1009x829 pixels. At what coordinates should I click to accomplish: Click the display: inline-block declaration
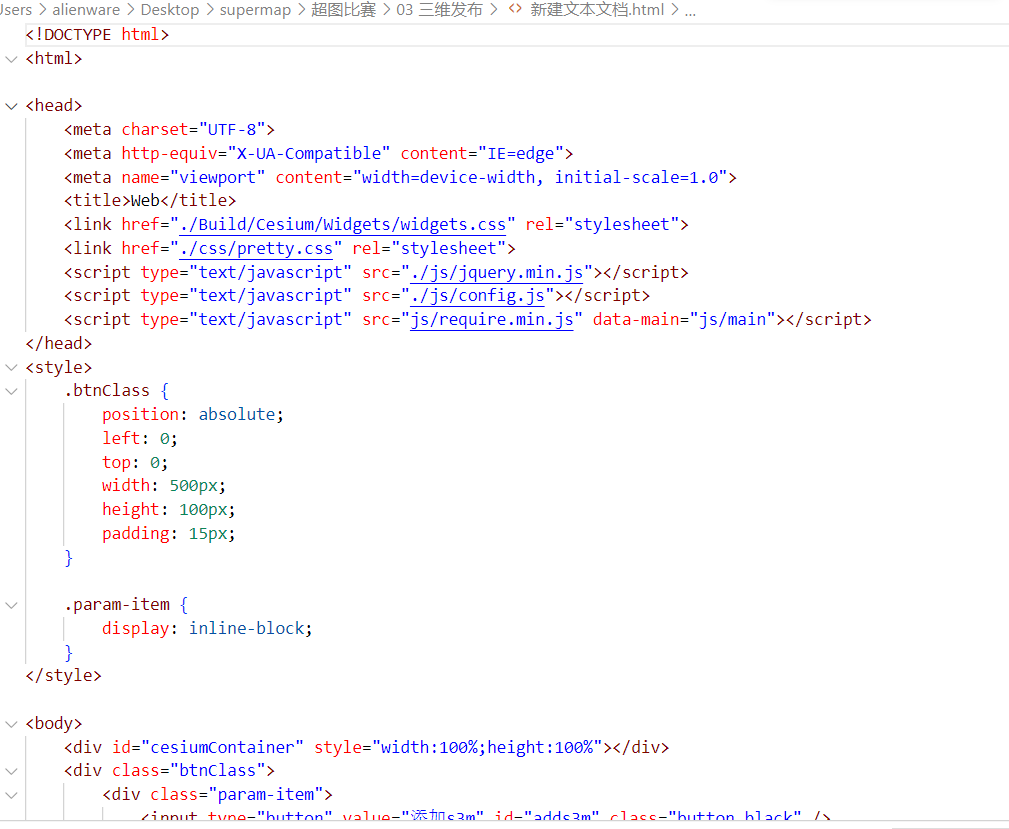(x=207, y=629)
